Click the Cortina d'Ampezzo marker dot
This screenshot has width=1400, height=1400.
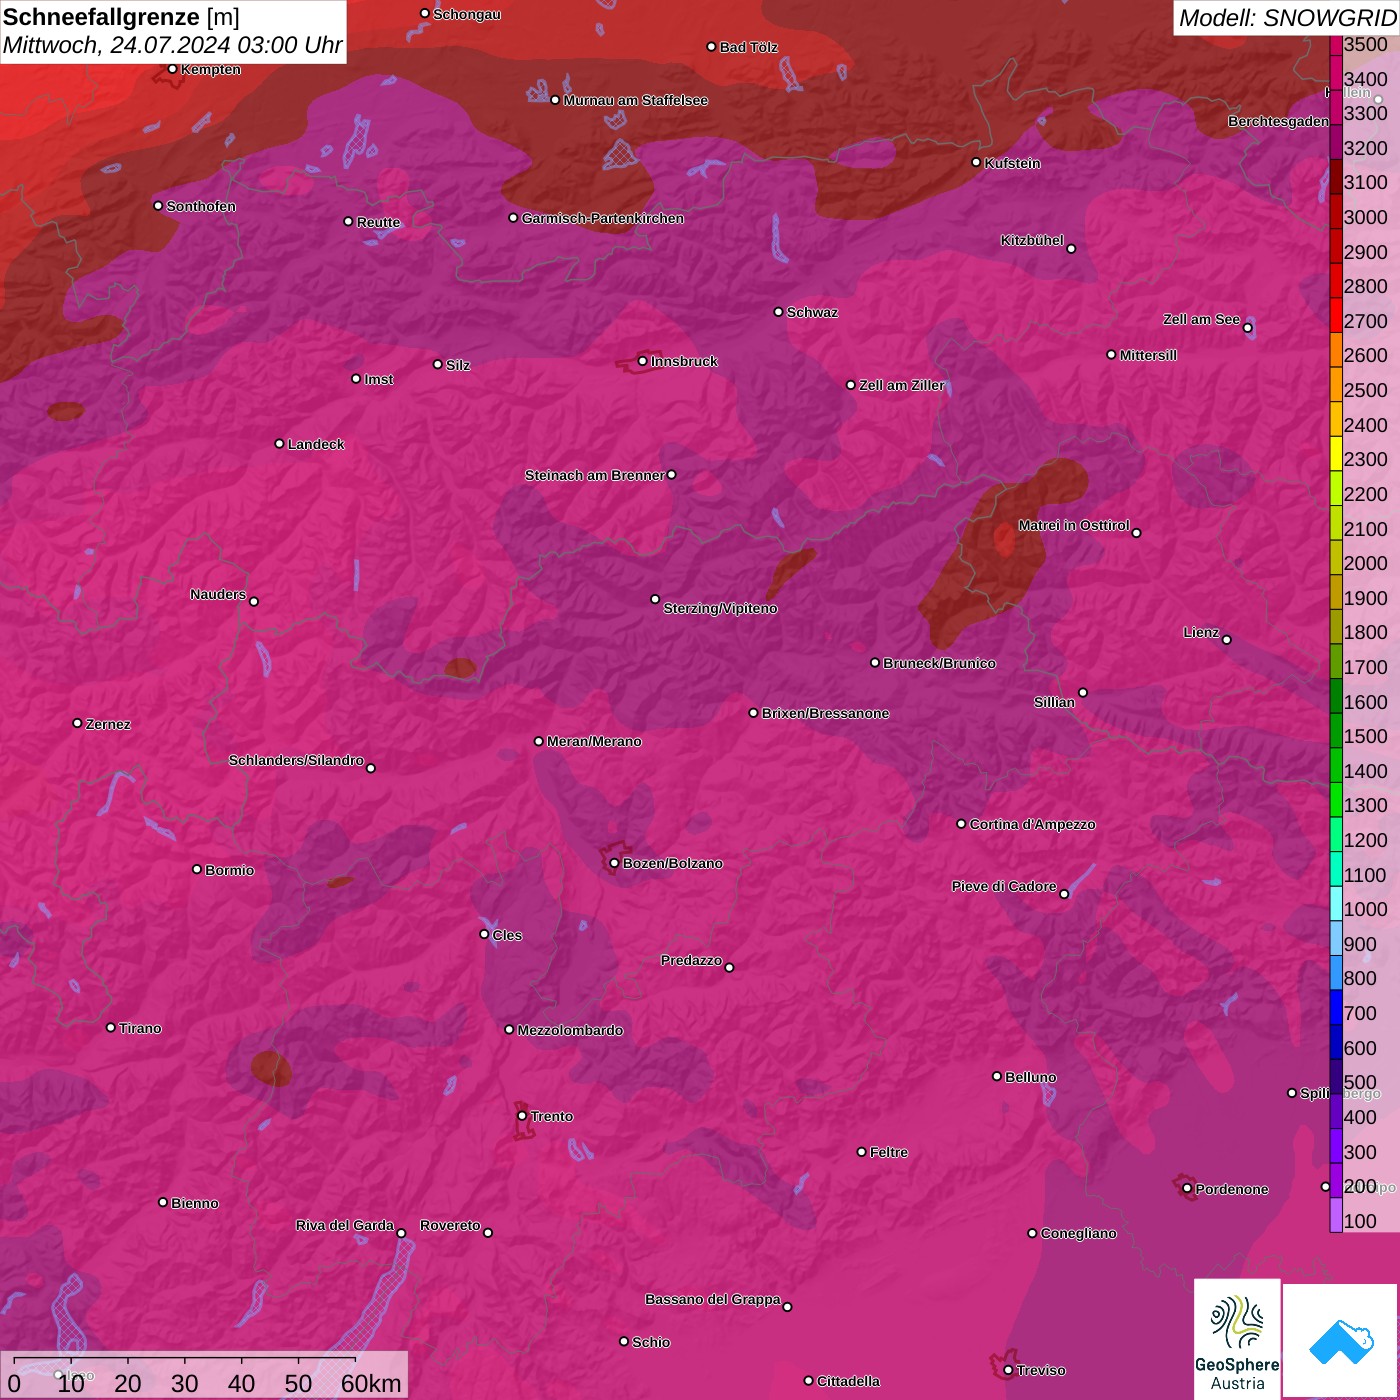[x=961, y=824]
